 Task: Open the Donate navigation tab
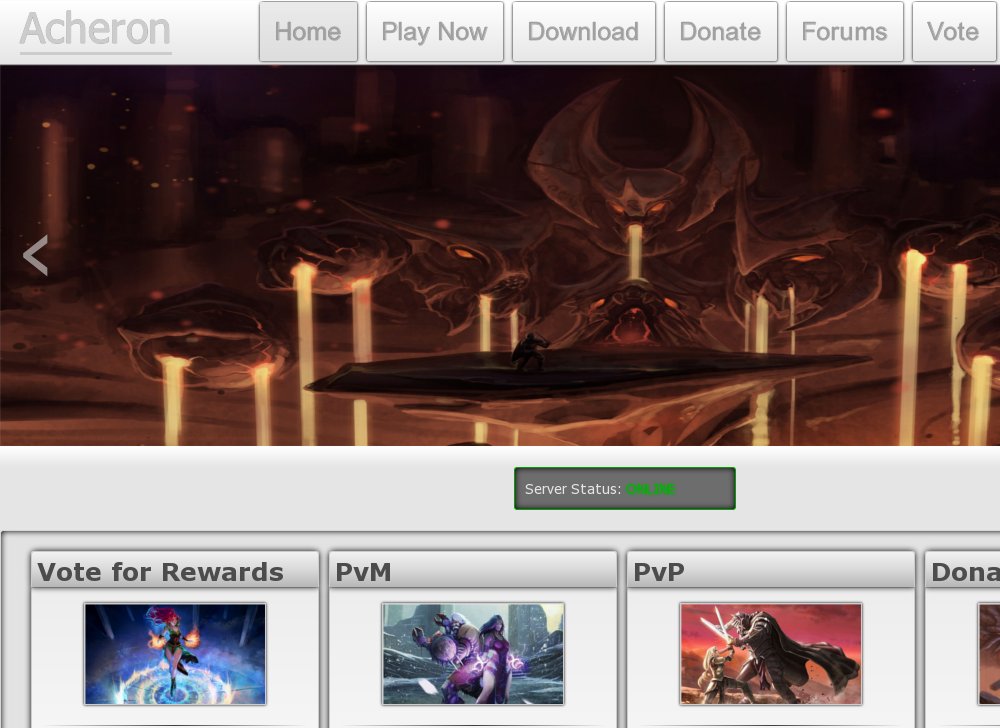click(x=720, y=32)
